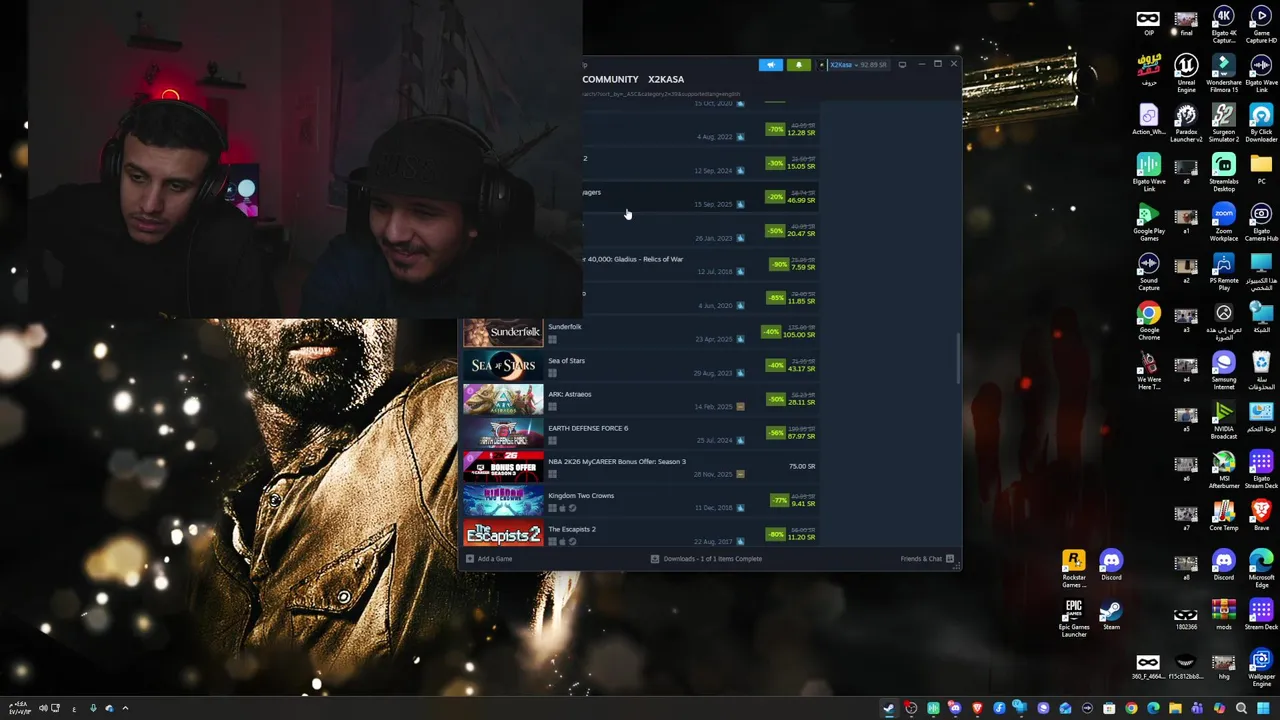
Task: Open the PC folder on desktop
Action: pos(1261,168)
